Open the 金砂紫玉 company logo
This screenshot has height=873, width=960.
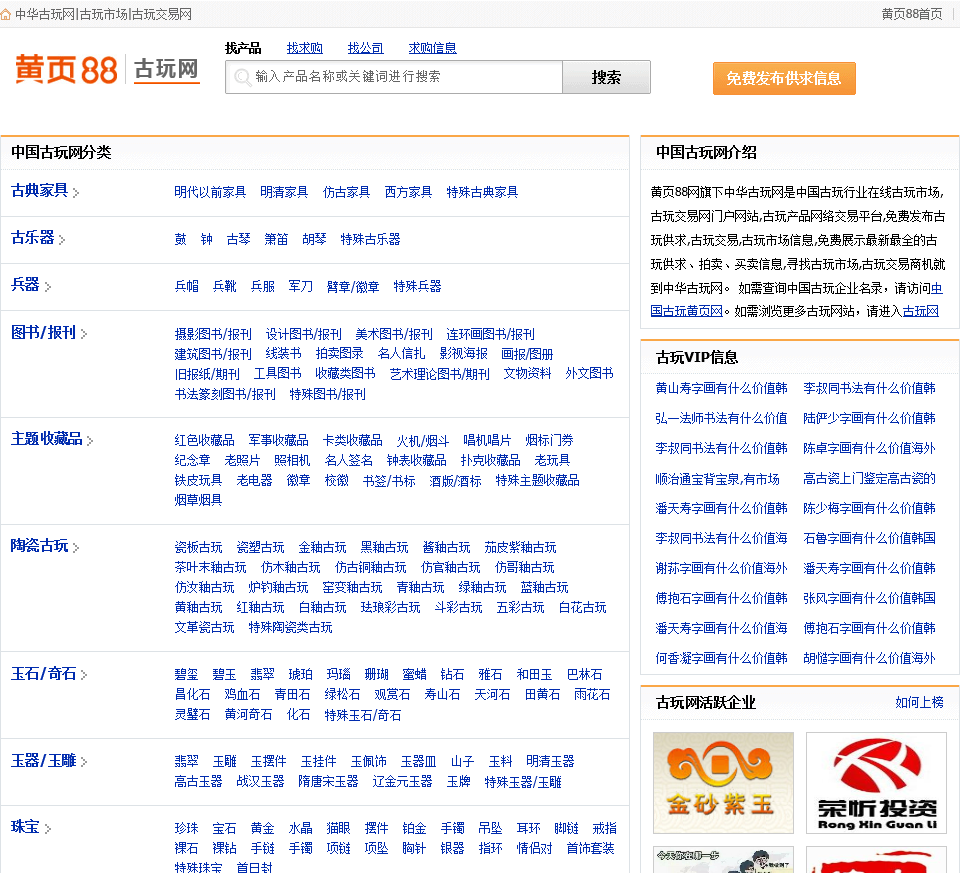pyautogui.click(x=723, y=782)
